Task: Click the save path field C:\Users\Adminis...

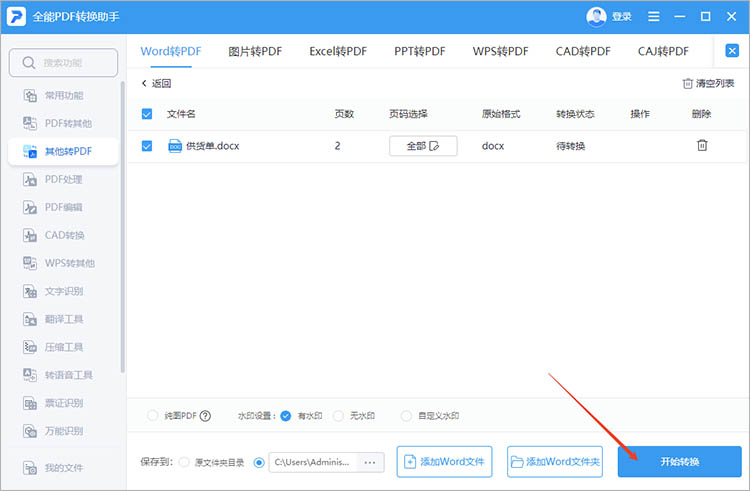Action: pos(313,462)
